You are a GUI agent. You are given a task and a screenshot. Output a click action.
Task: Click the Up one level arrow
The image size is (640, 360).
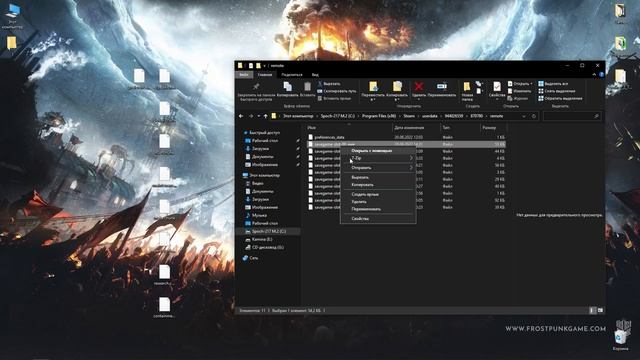coord(266,116)
